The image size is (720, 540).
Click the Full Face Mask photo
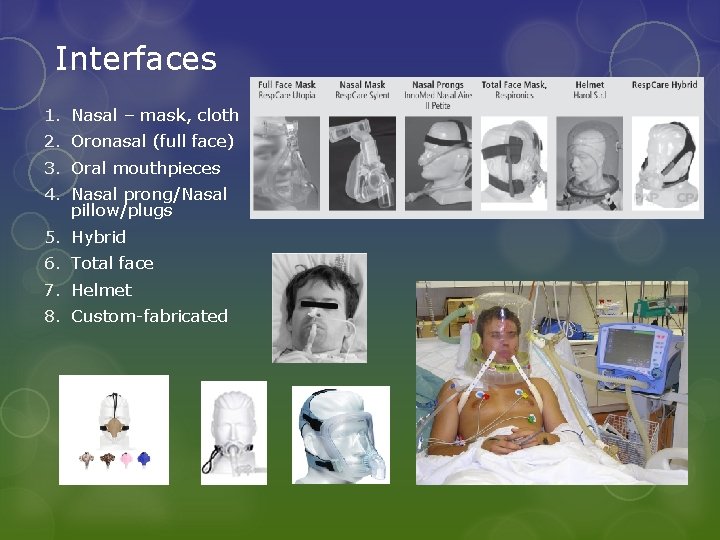pyautogui.click(x=287, y=163)
